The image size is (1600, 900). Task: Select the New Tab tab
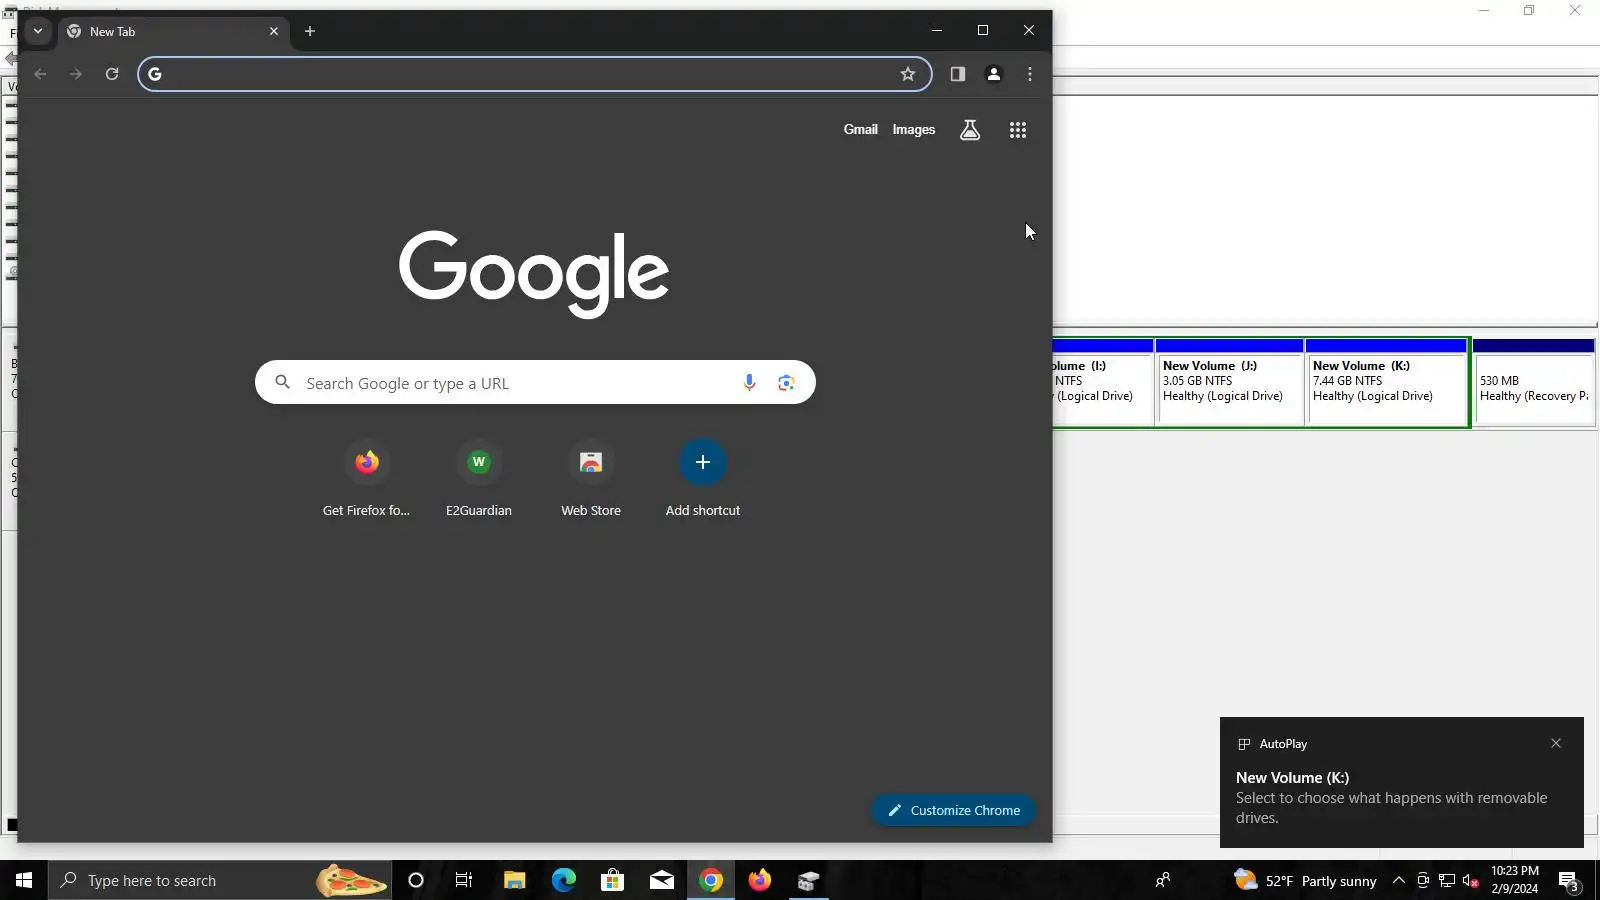coord(174,32)
